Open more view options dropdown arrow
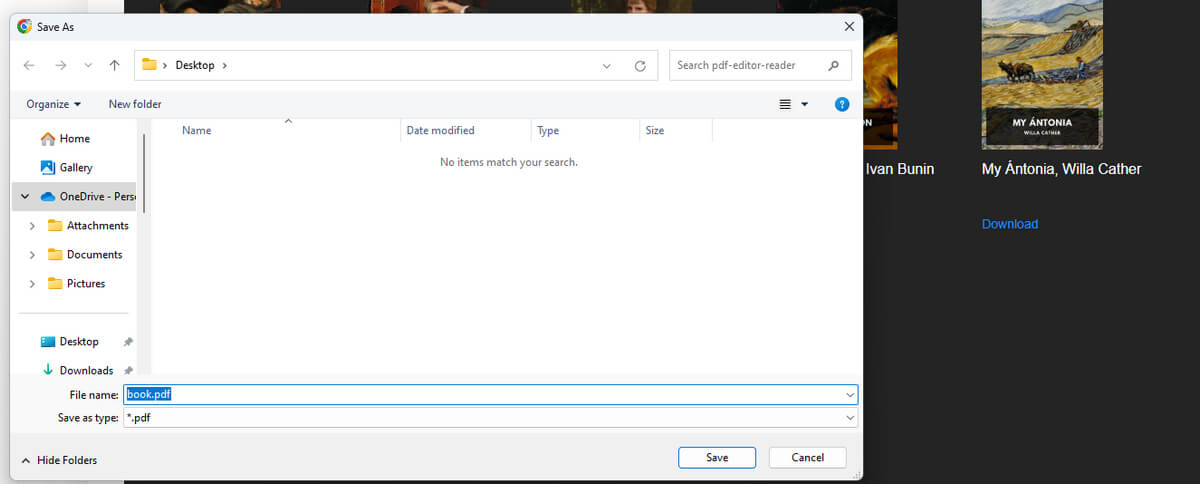 805,104
